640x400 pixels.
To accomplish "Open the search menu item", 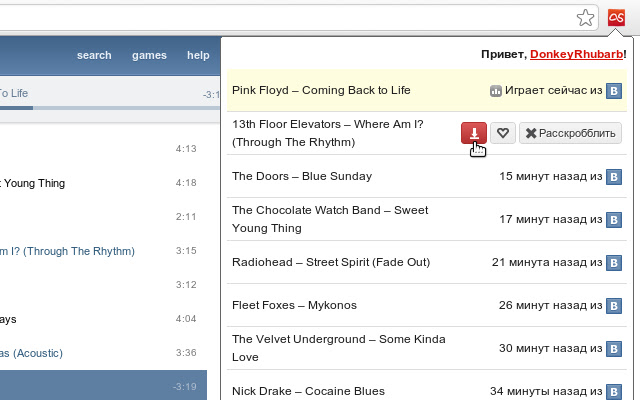I will pos(94,56).
